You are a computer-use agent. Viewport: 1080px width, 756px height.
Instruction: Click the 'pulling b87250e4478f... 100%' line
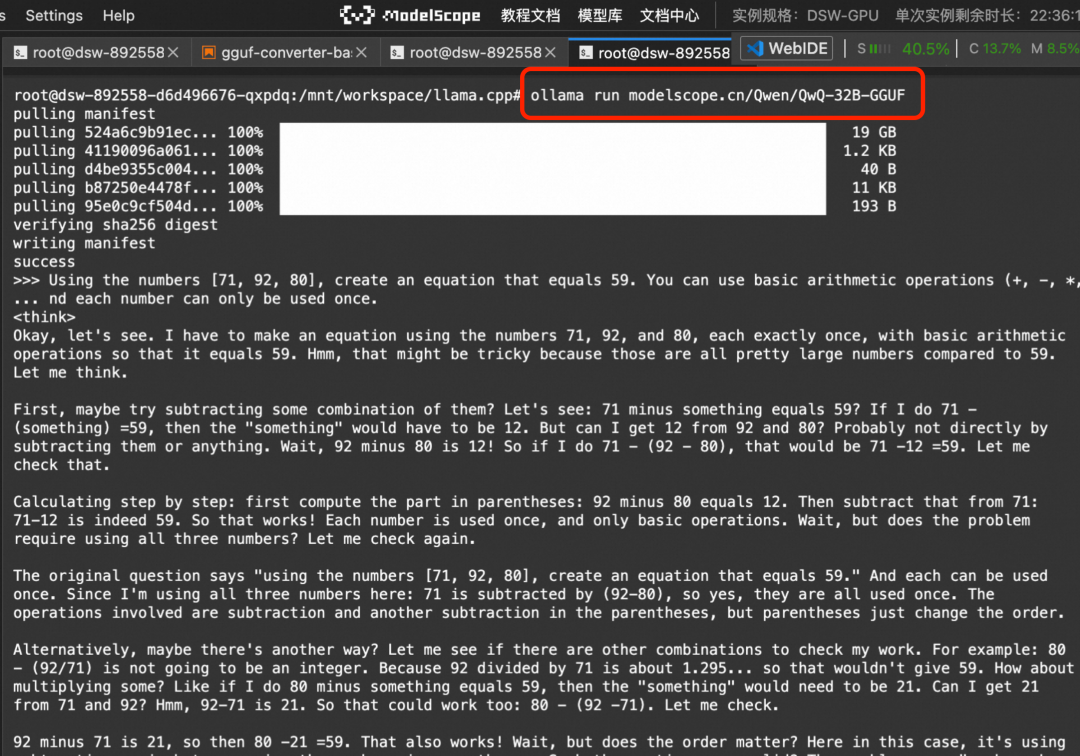(138, 188)
